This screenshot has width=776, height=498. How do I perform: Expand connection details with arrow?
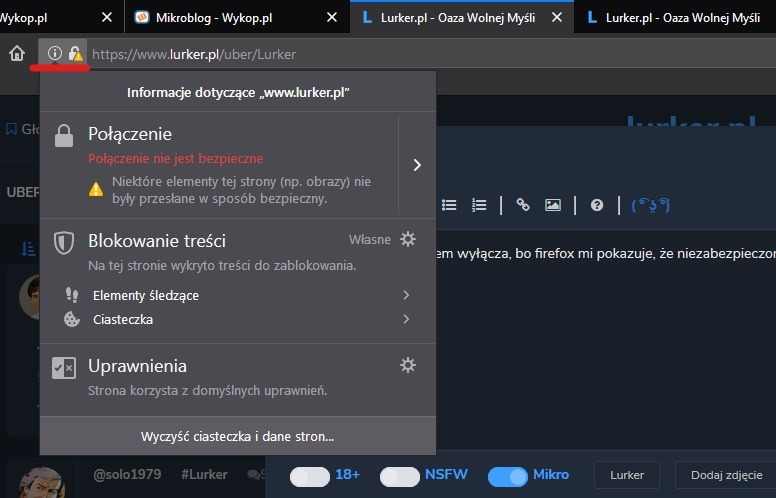pos(417,165)
